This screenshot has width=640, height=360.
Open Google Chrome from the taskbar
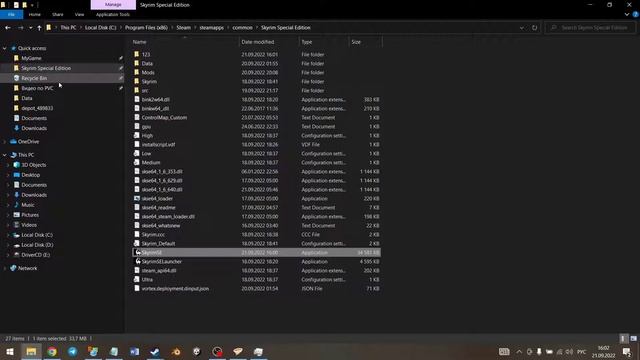(52, 351)
